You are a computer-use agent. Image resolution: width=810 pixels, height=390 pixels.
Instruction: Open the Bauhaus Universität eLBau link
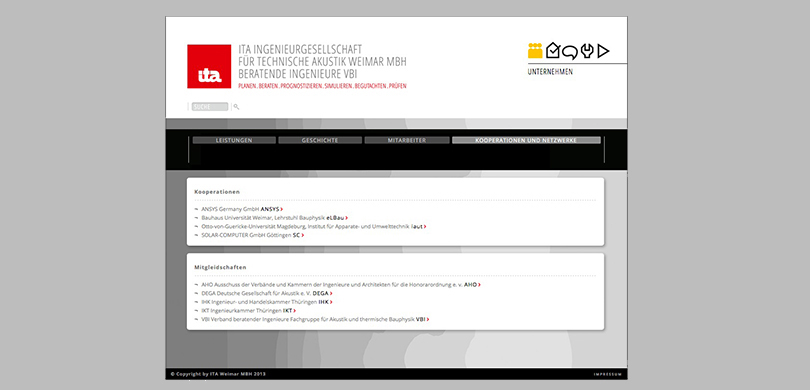coord(275,218)
